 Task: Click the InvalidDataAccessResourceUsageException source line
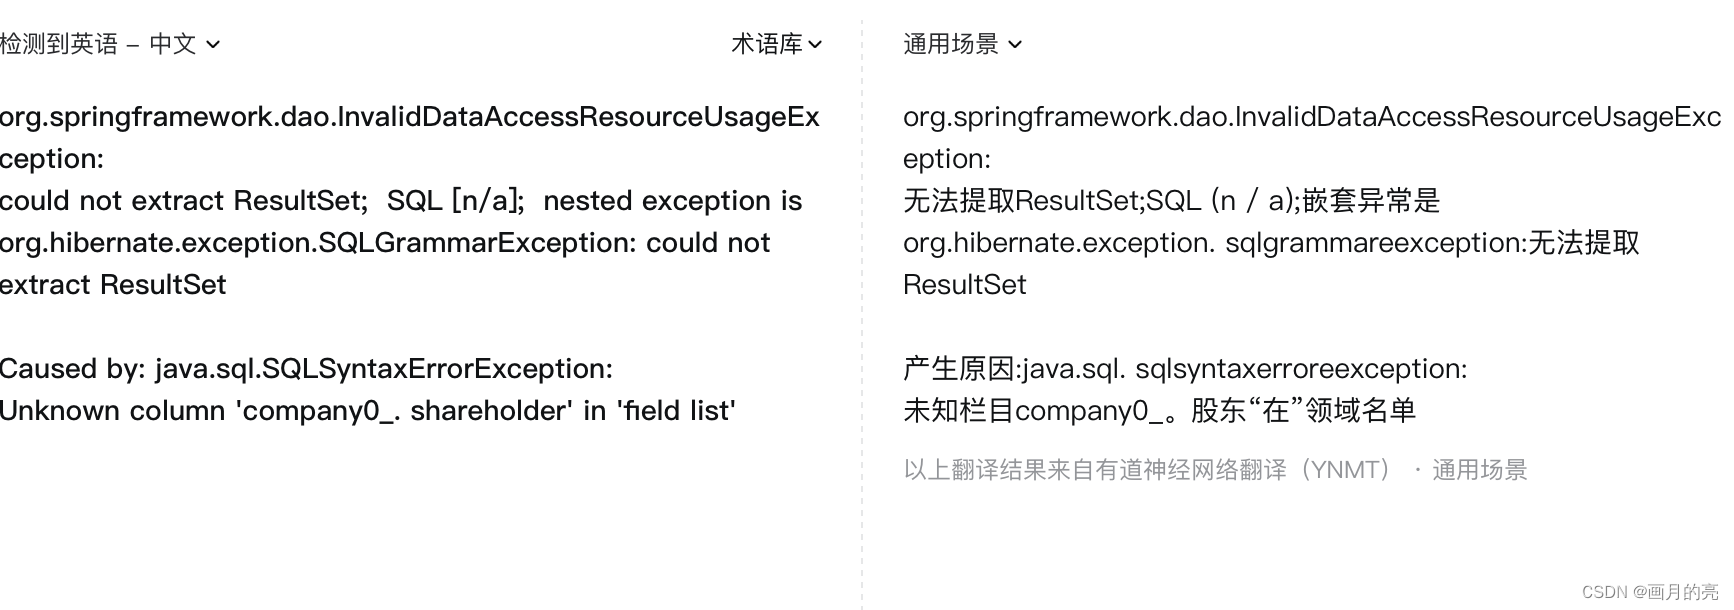pyautogui.click(x=410, y=117)
